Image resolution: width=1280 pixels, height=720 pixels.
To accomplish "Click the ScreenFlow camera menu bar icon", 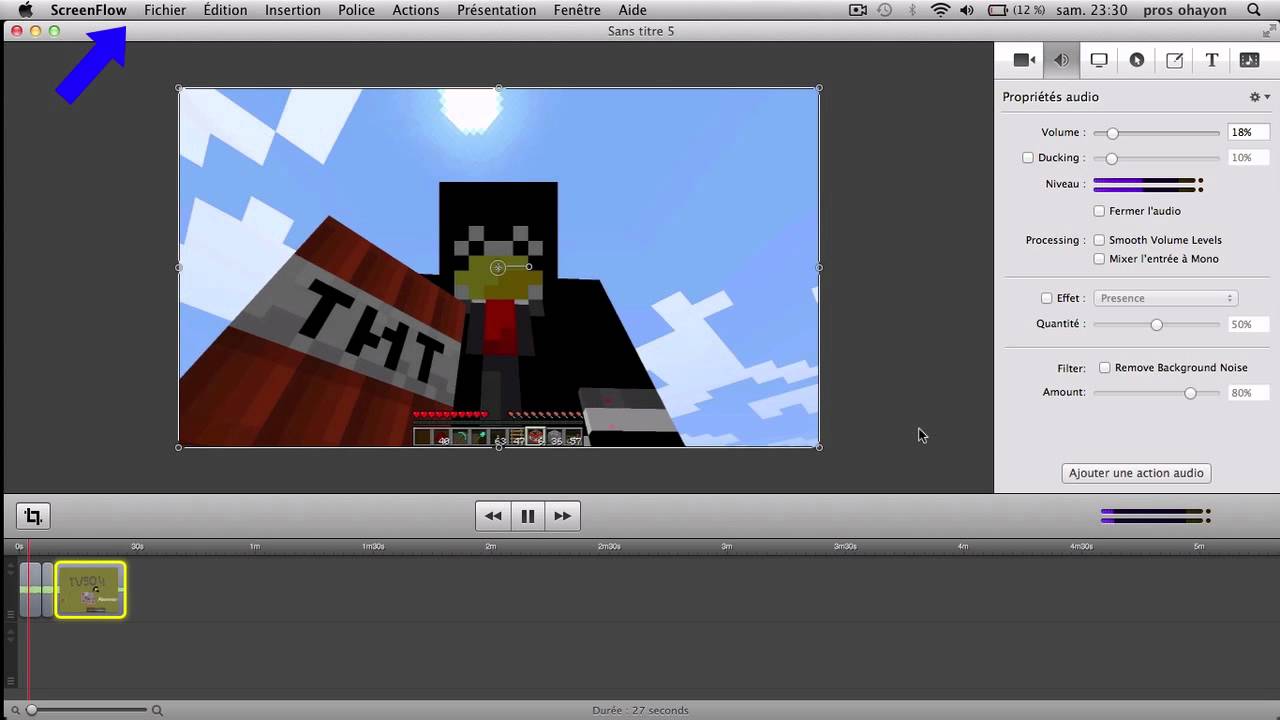I will point(858,10).
